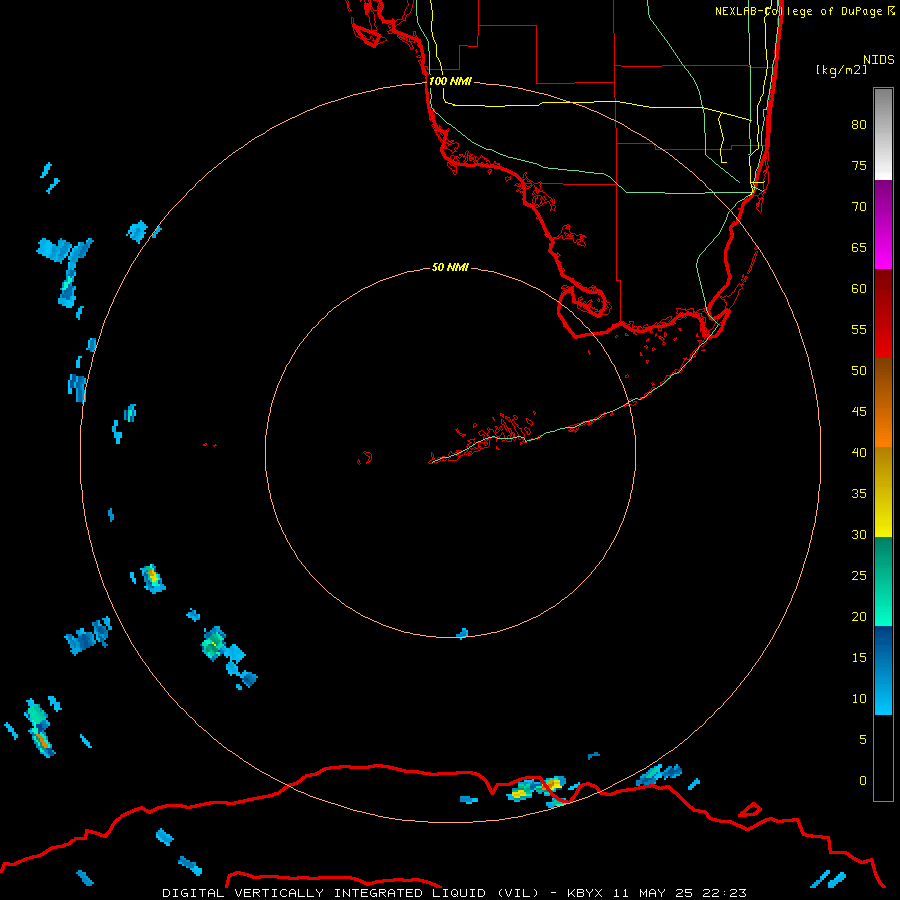Click the 0 value on the scale
Image resolution: width=900 pixels, height=900 pixels.
863,781
